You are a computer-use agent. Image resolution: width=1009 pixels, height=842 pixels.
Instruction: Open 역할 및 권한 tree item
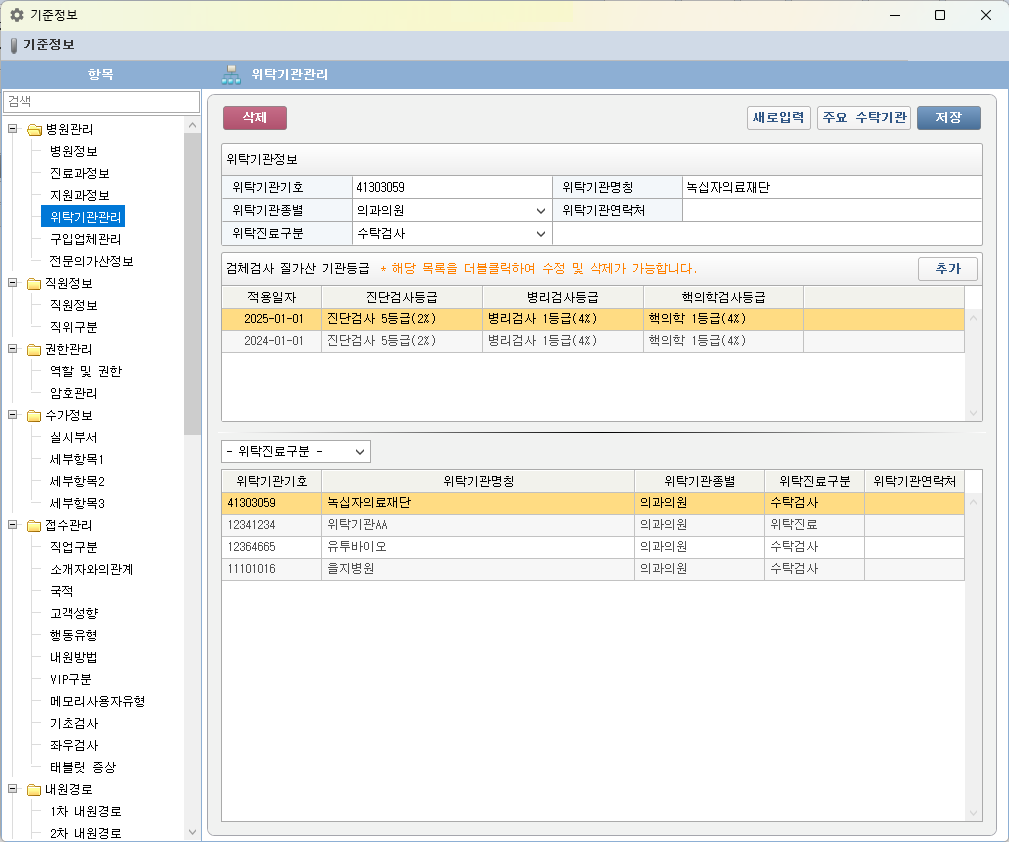tap(85, 371)
